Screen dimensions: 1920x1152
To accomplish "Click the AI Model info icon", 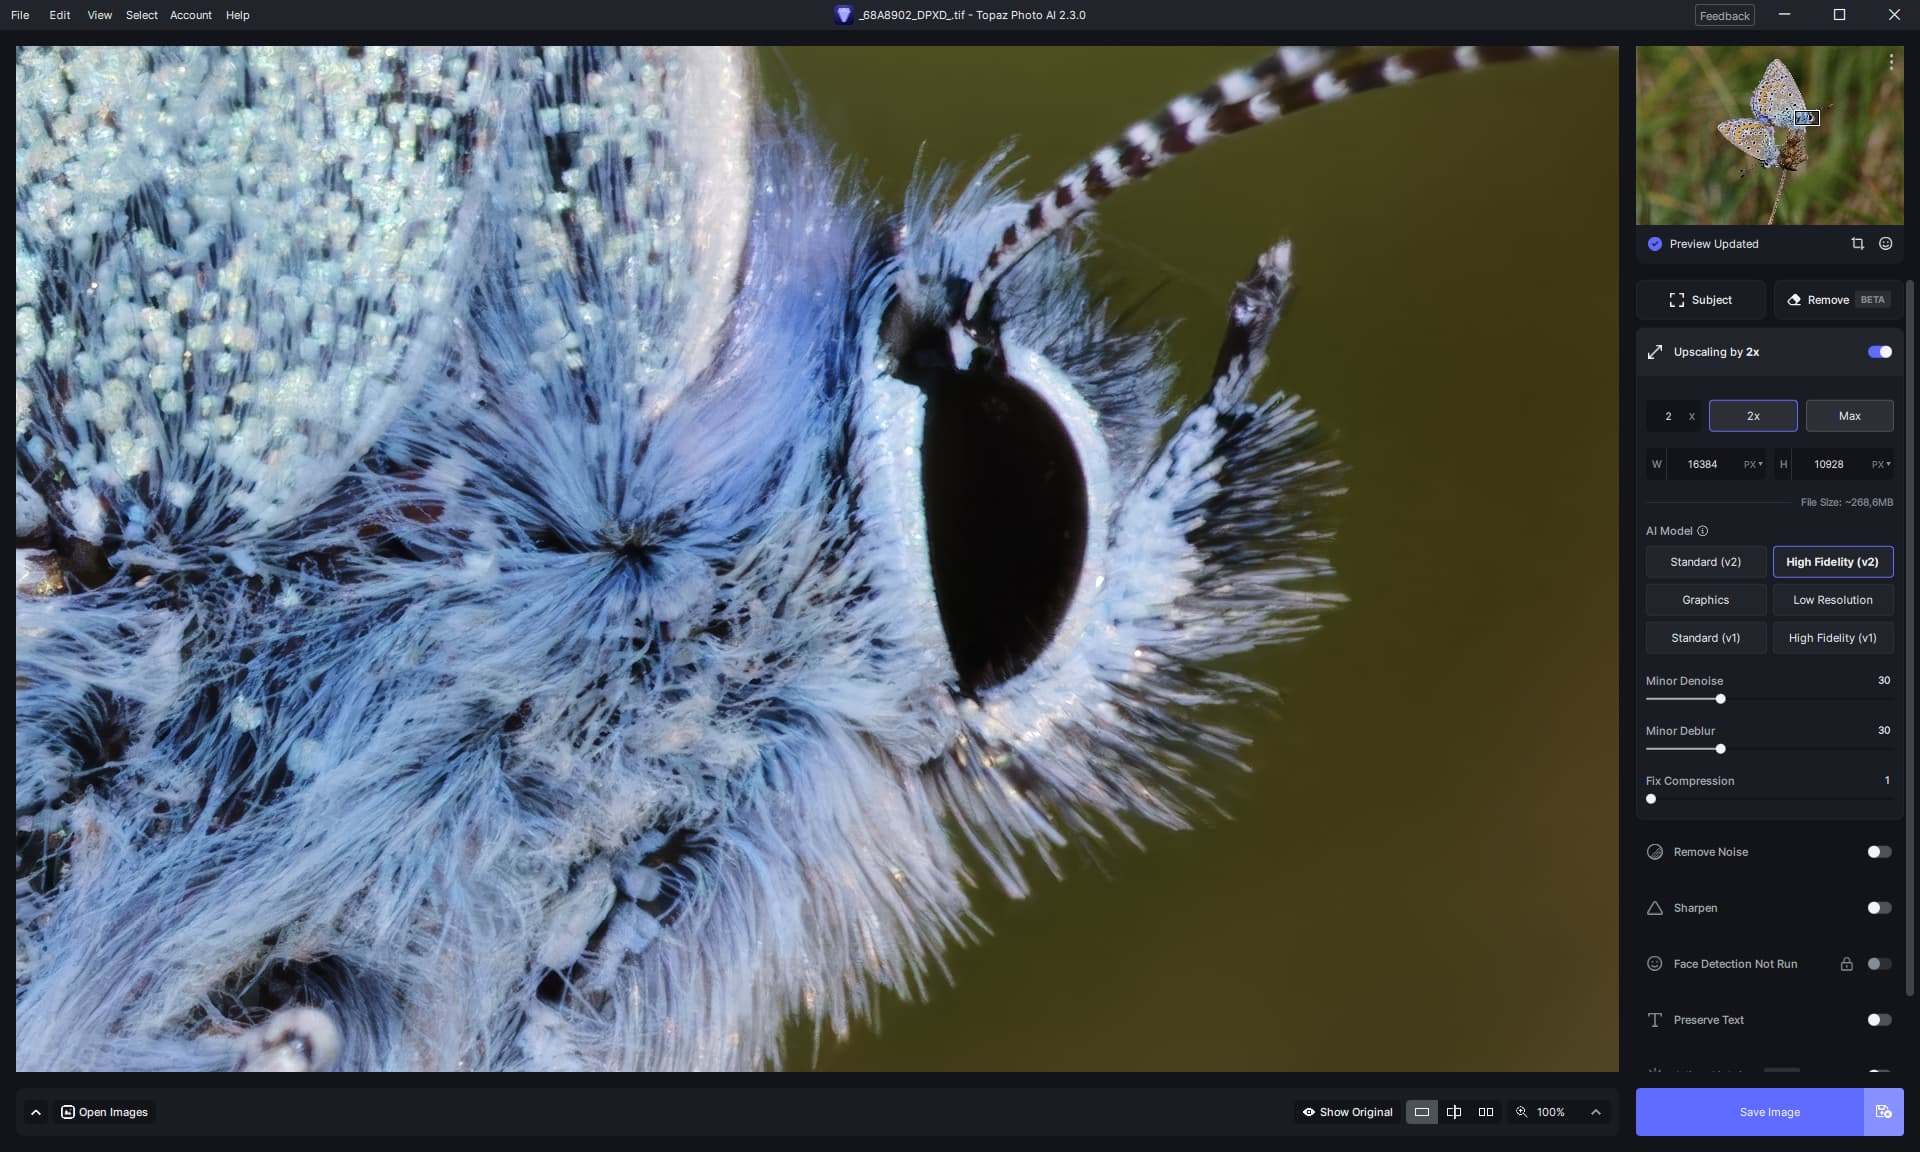I will pos(1703,531).
